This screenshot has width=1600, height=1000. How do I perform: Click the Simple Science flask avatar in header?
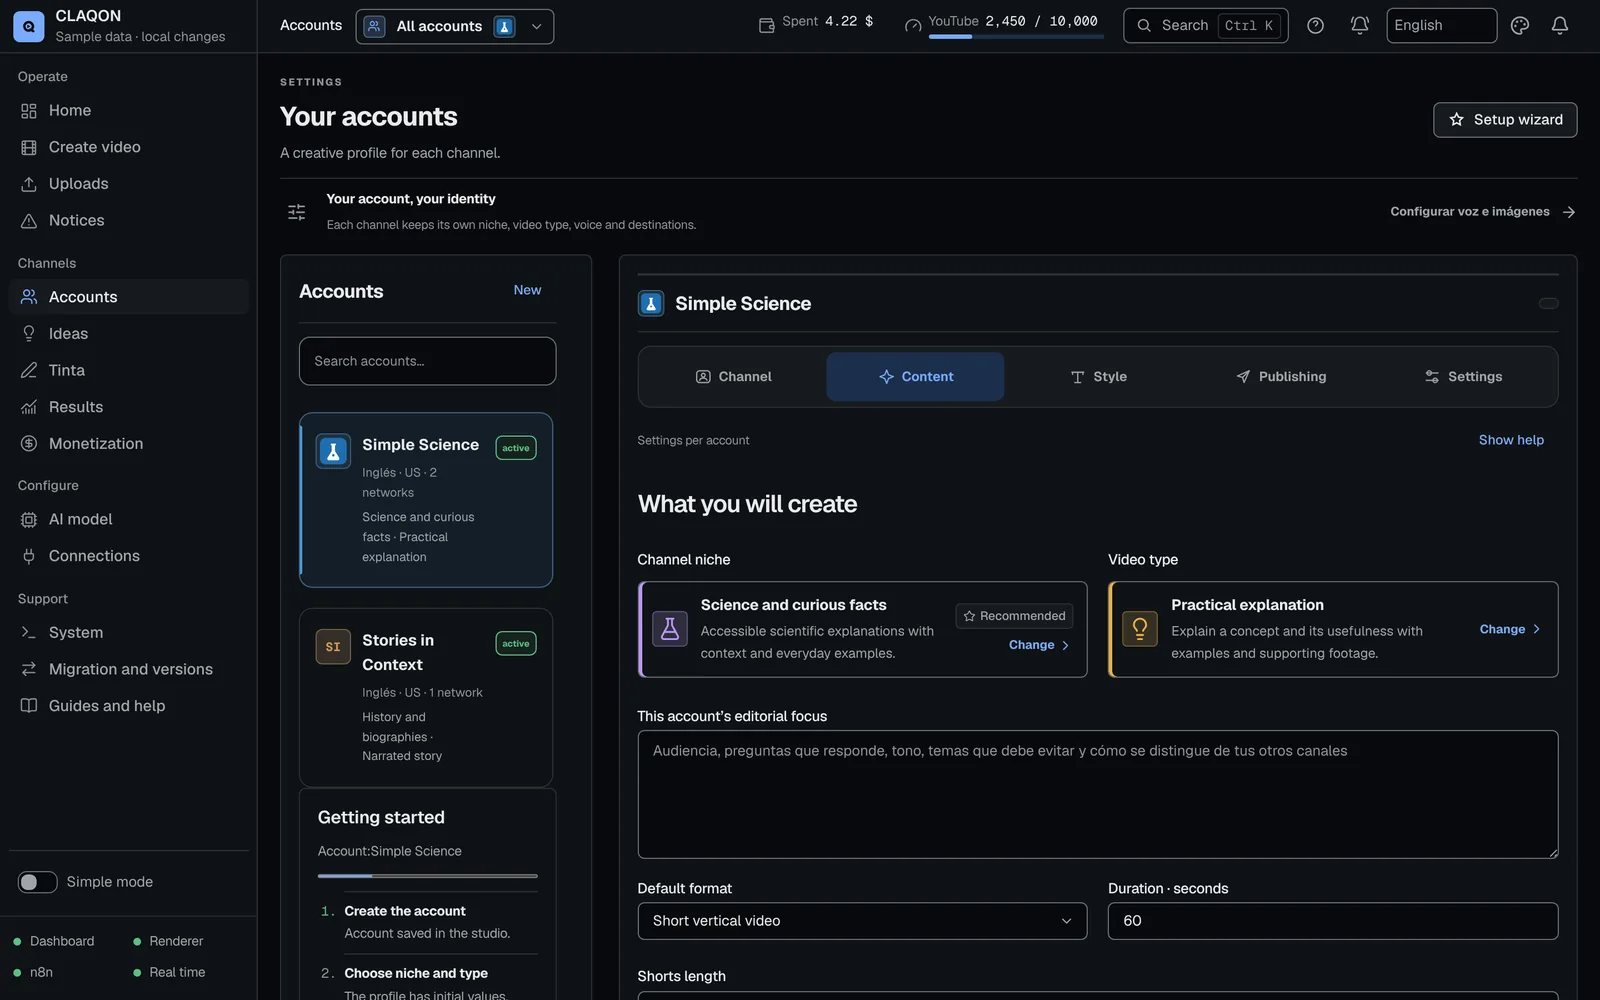[651, 303]
